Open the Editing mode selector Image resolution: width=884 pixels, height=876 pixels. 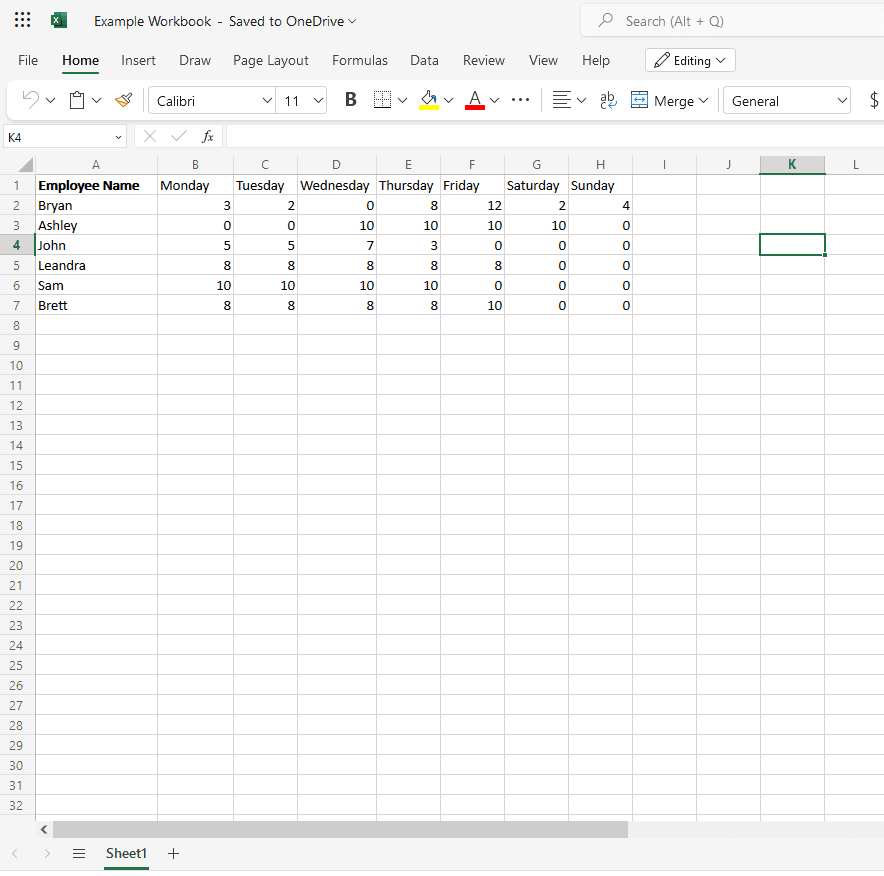coord(690,60)
